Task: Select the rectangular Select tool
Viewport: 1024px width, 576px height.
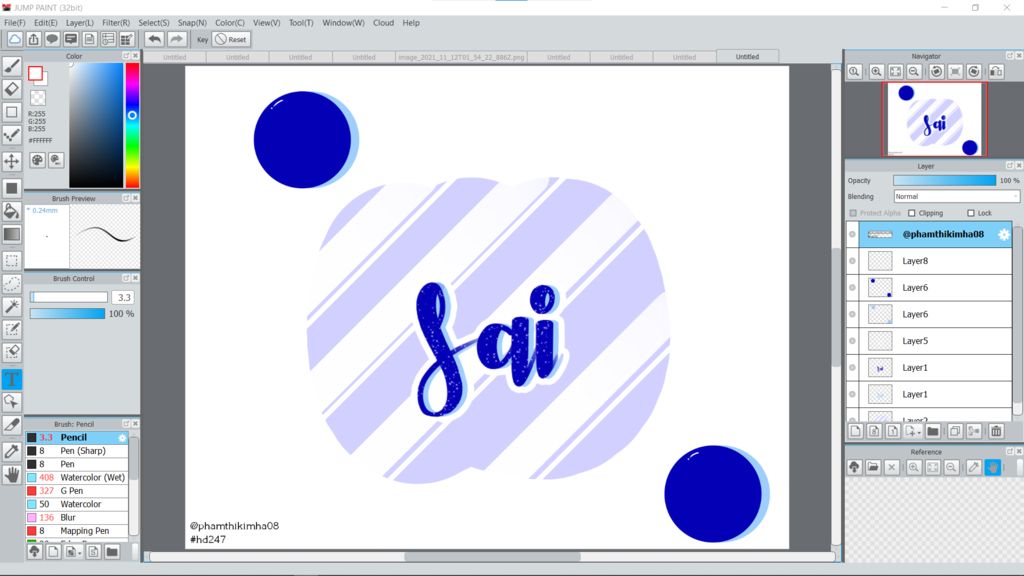Action: (12, 261)
